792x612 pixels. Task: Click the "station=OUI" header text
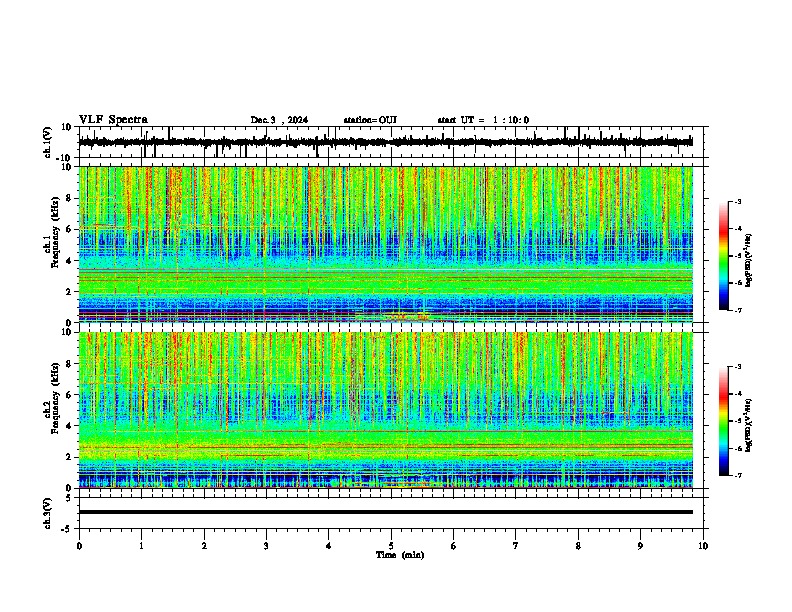click(x=370, y=120)
